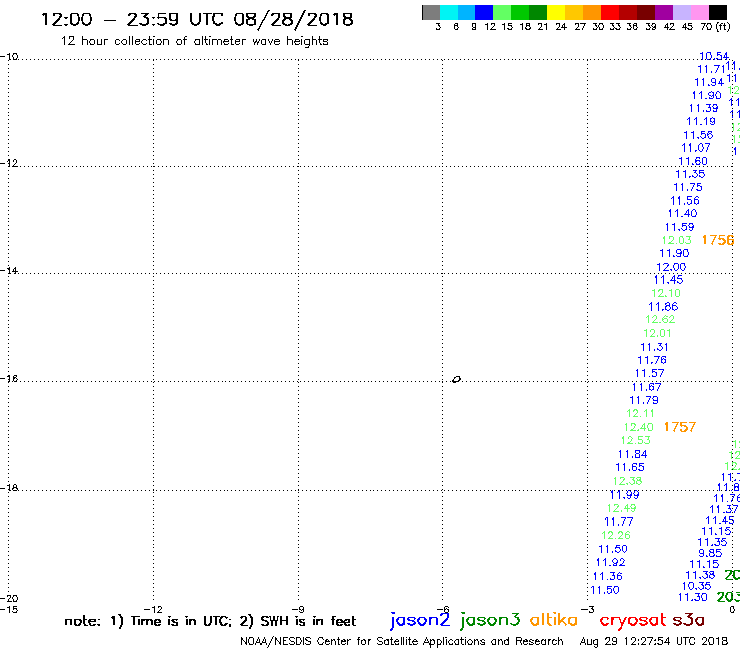740x650 pixels.
Task: Pick the 11.84 wave height reading
Action: coord(632,454)
